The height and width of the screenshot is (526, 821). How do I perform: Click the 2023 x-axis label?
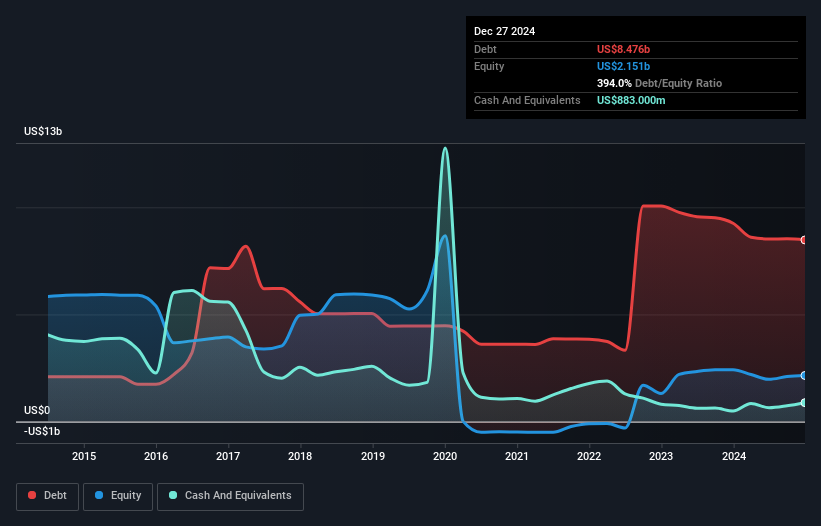point(661,456)
